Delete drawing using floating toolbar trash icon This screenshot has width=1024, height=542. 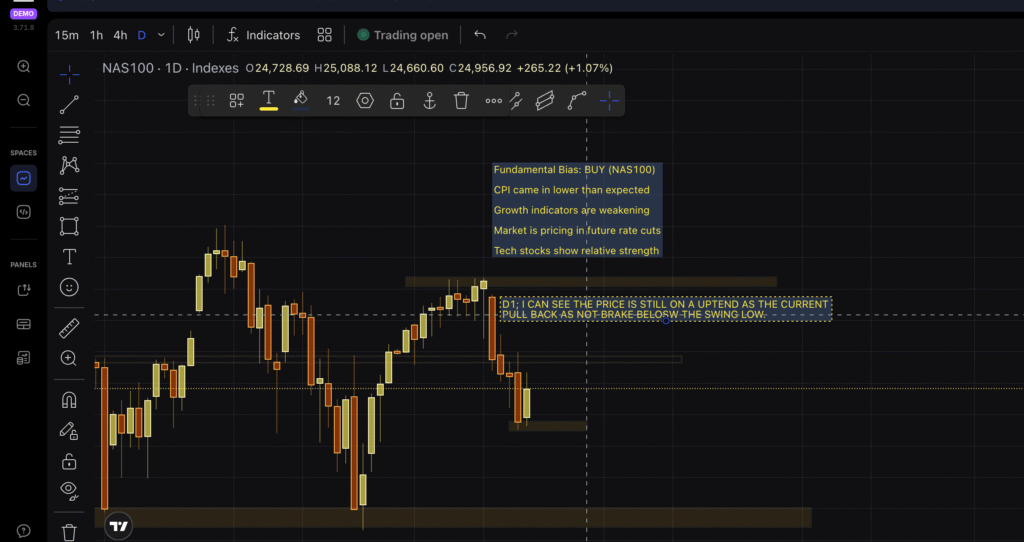click(x=461, y=101)
